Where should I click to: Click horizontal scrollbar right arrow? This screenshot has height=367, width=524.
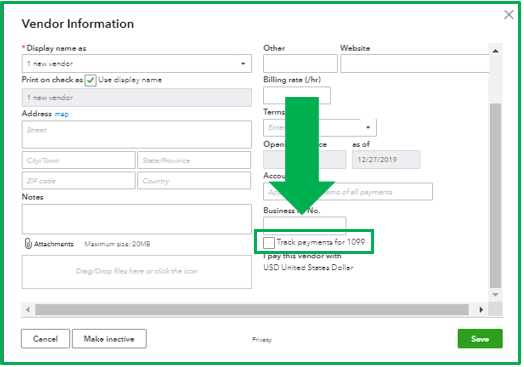[481, 310]
